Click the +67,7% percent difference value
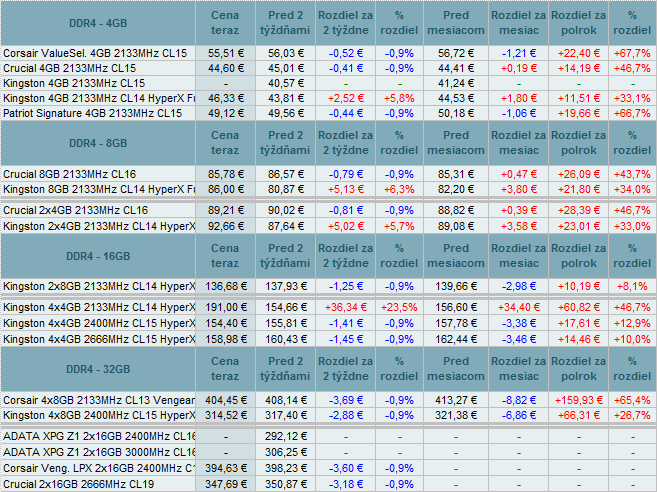This screenshot has width=657, height=492. 632,53
